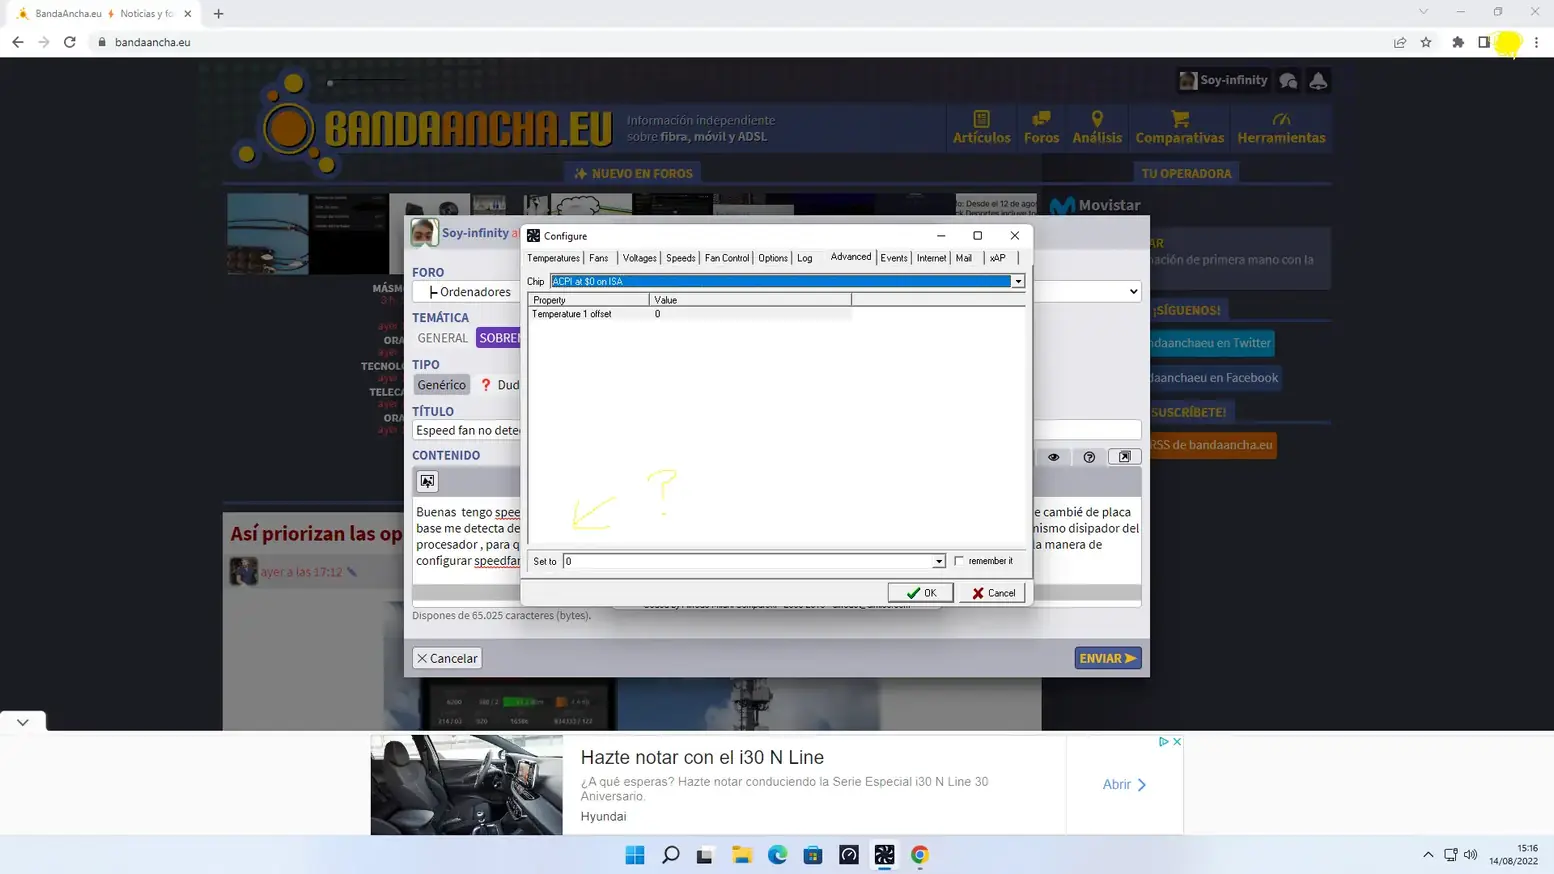Click the Cancelar button on forum form
The height and width of the screenshot is (874, 1554).
point(447,658)
